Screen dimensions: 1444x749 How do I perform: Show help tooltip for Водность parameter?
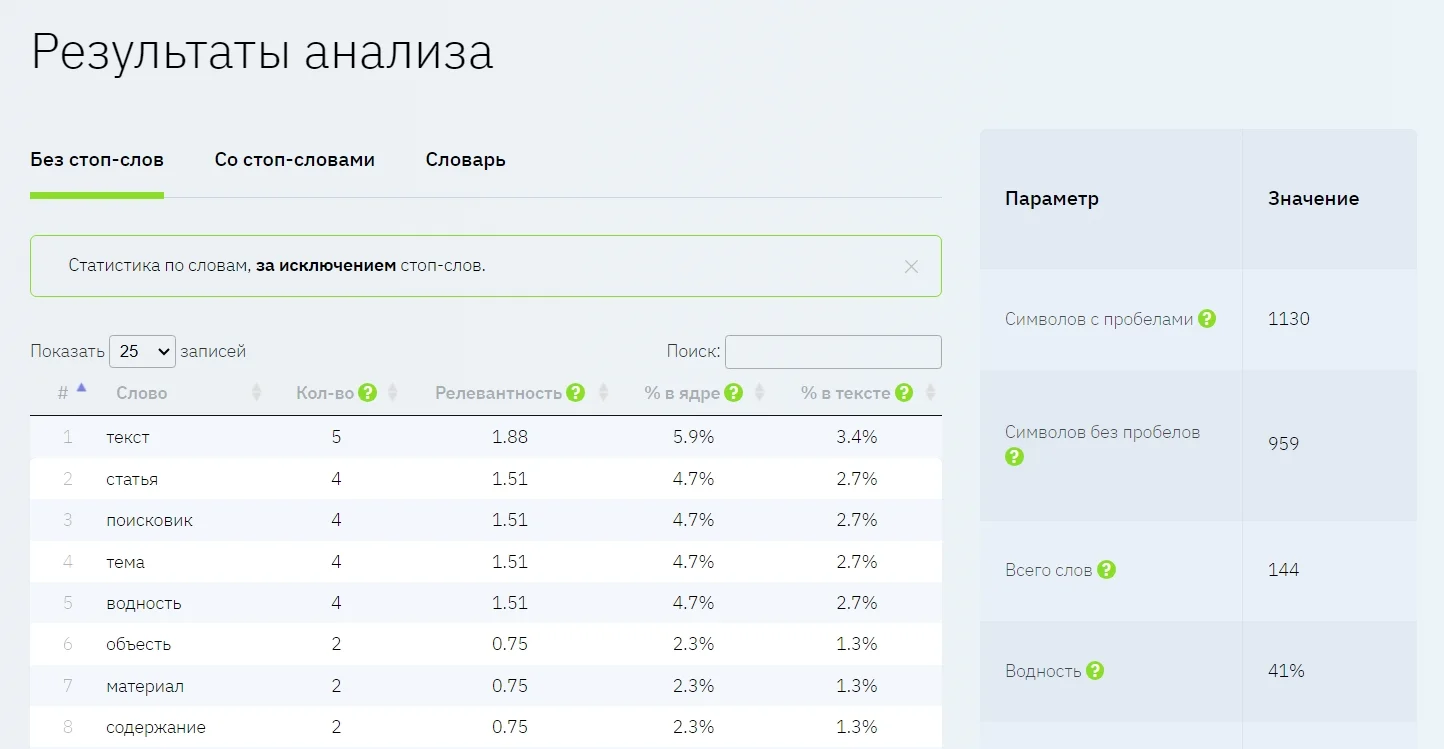point(1095,671)
